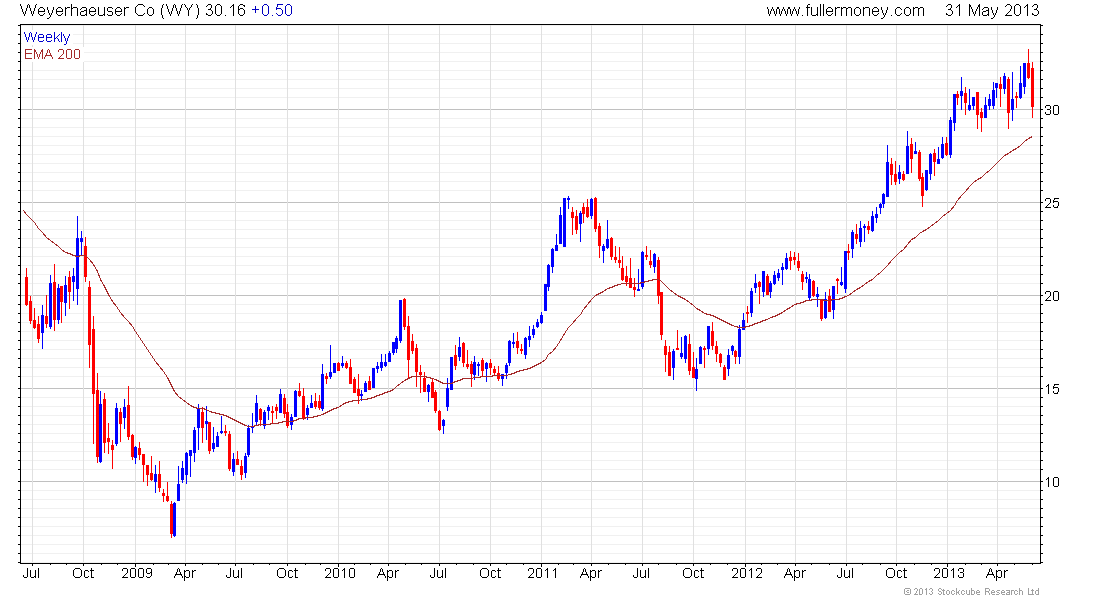Click the first Jul label on time axis

point(32,573)
